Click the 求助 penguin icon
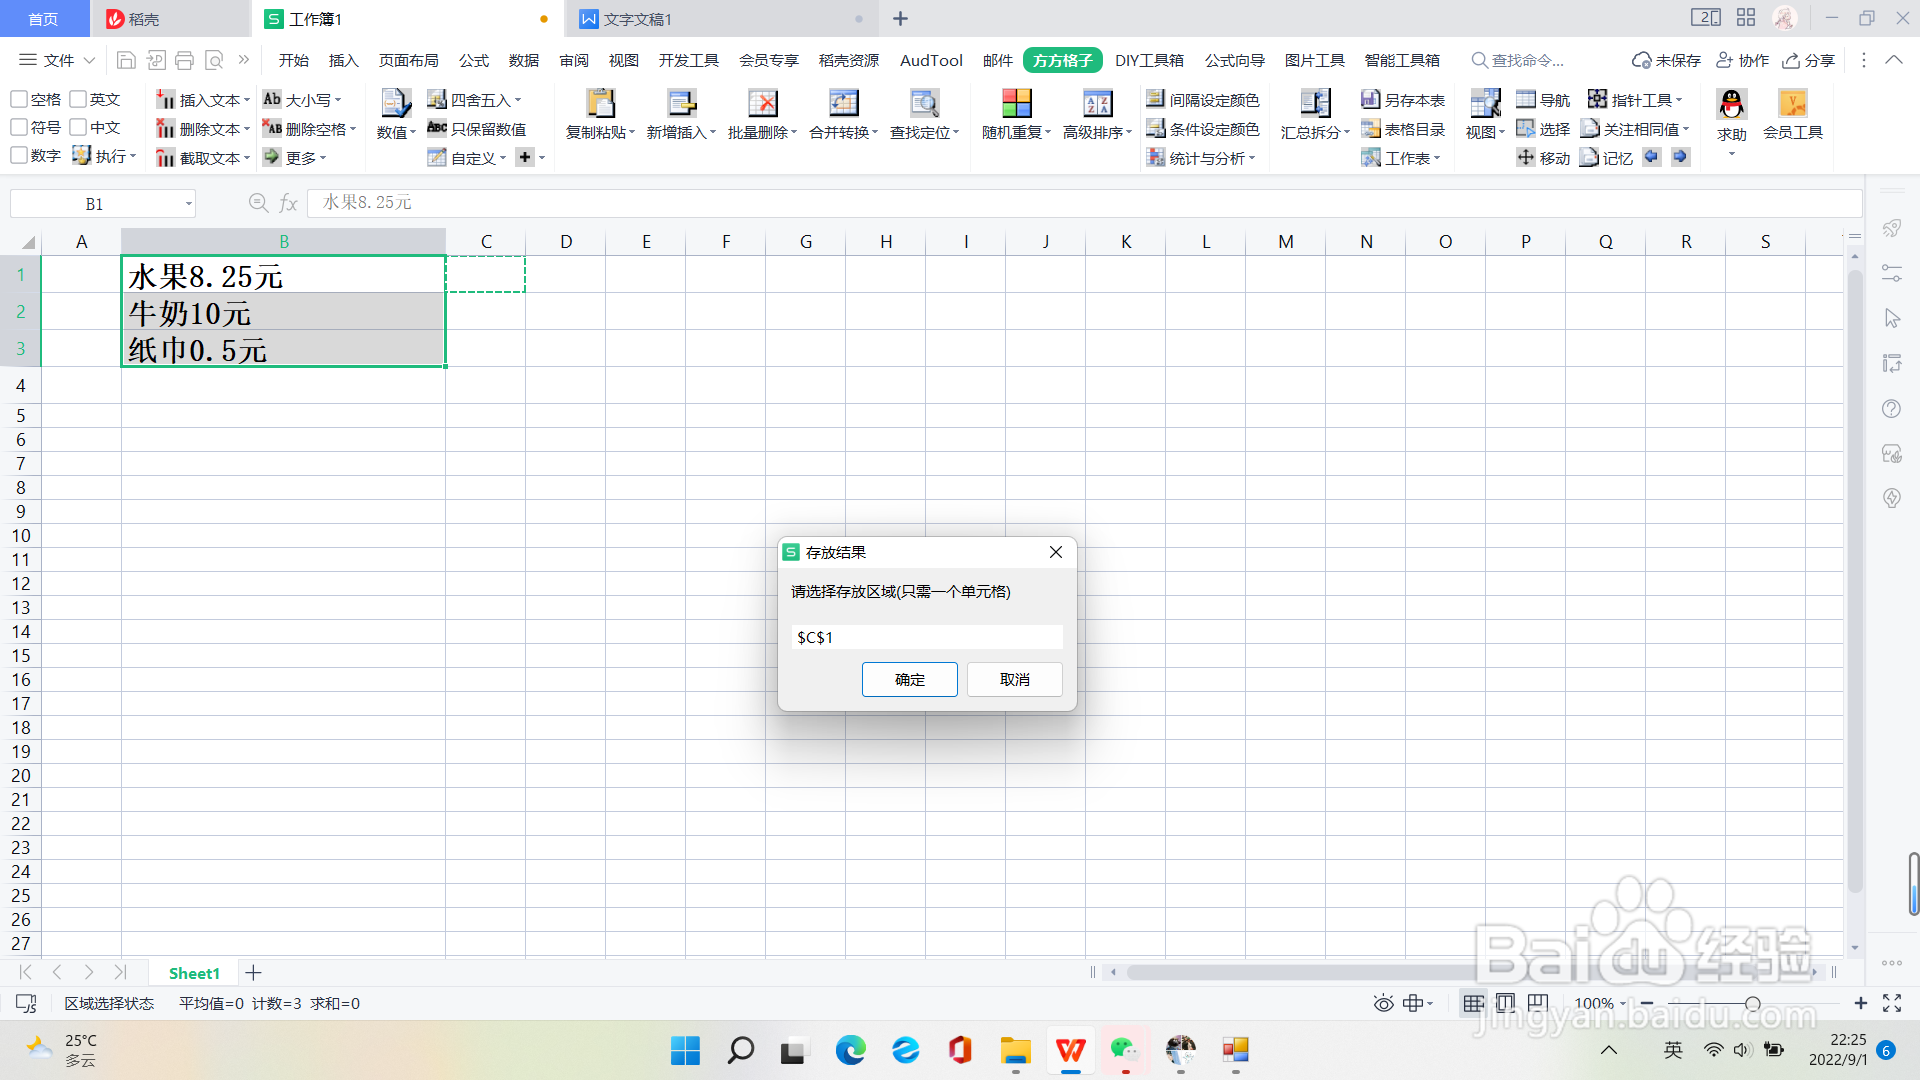Viewport: 1920px width, 1080px height. (x=1731, y=104)
